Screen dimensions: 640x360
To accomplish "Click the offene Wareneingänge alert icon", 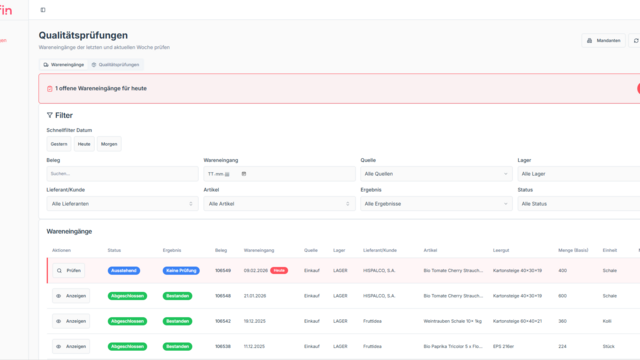I will [49, 89].
